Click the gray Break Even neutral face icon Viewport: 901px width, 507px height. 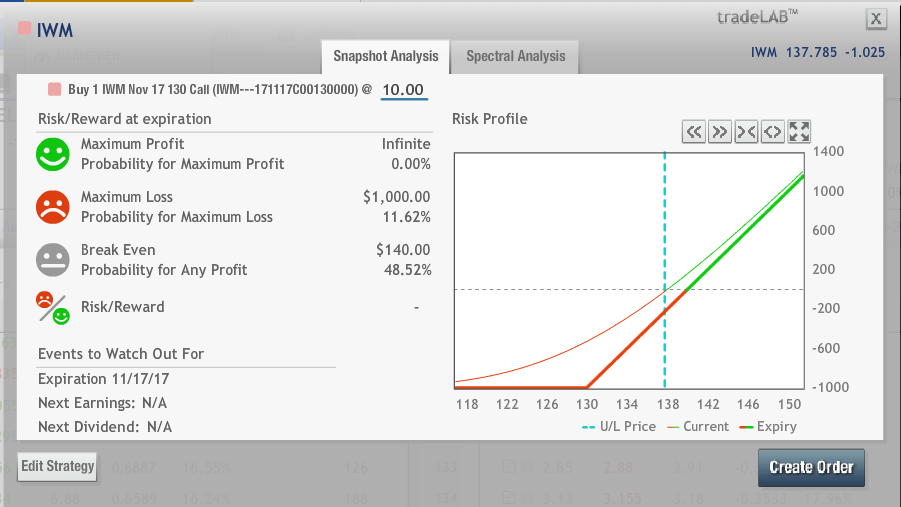click(53, 260)
